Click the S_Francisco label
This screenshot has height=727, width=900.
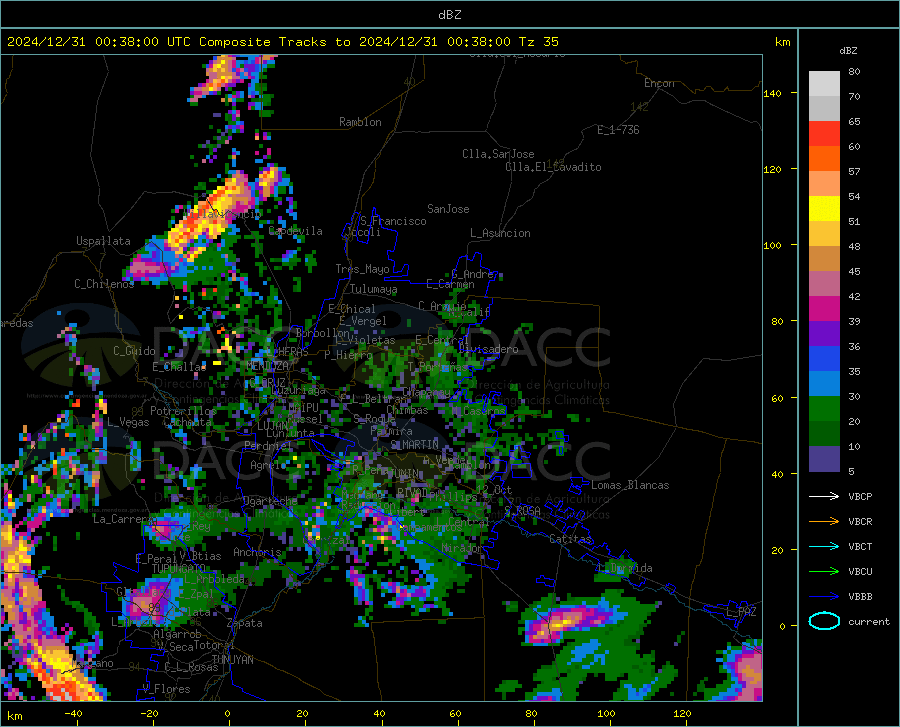(393, 221)
